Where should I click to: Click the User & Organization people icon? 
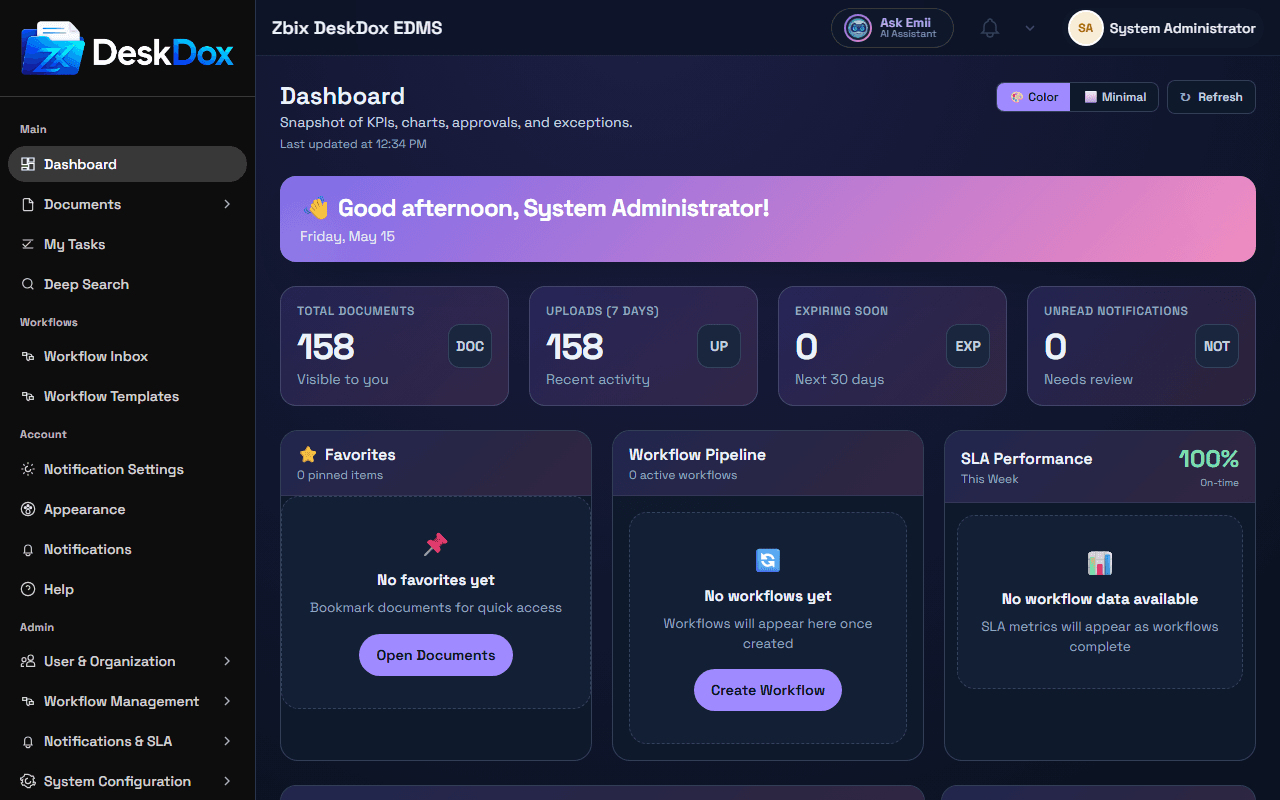pos(28,661)
